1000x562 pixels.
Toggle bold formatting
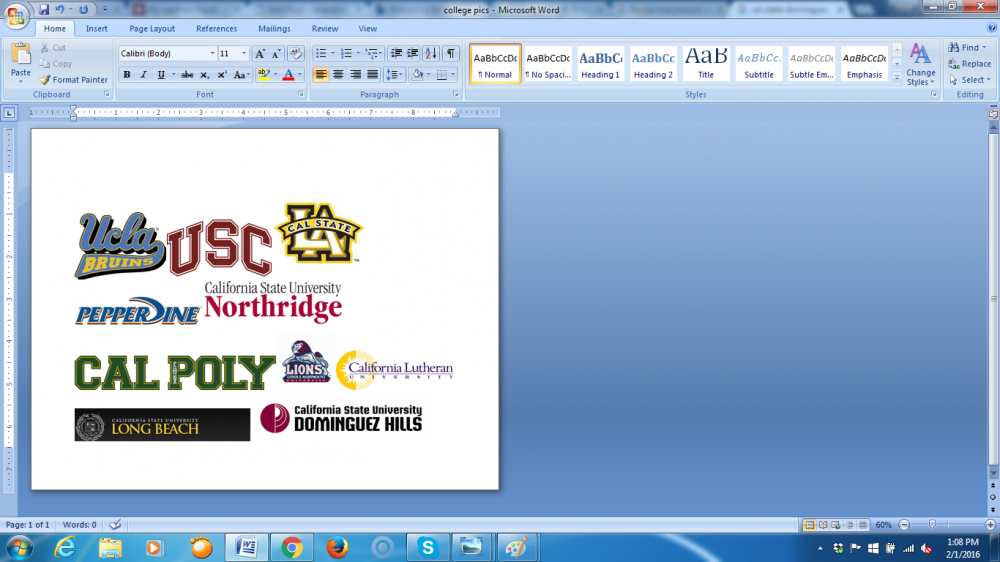pos(127,75)
